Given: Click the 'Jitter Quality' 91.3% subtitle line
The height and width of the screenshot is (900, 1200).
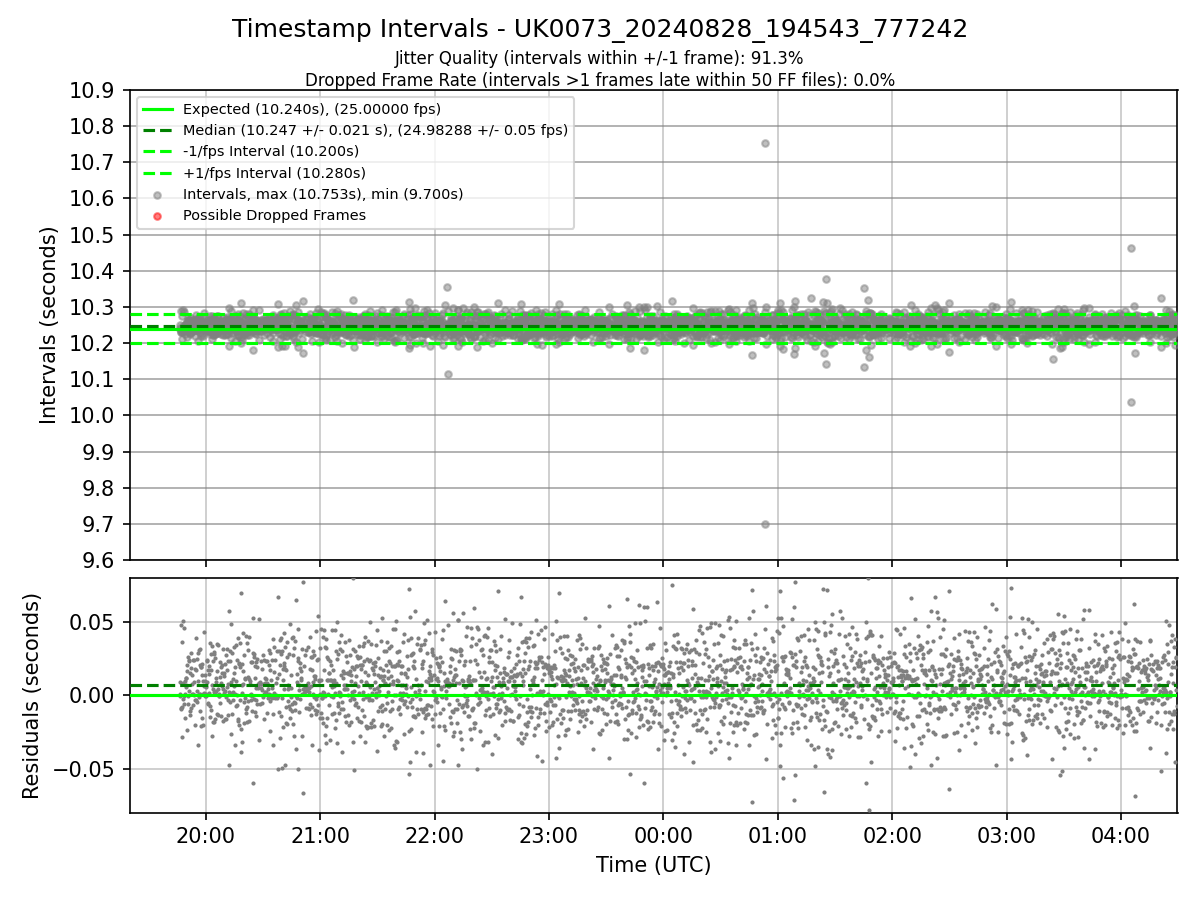Looking at the screenshot, I should (x=599, y=58).
